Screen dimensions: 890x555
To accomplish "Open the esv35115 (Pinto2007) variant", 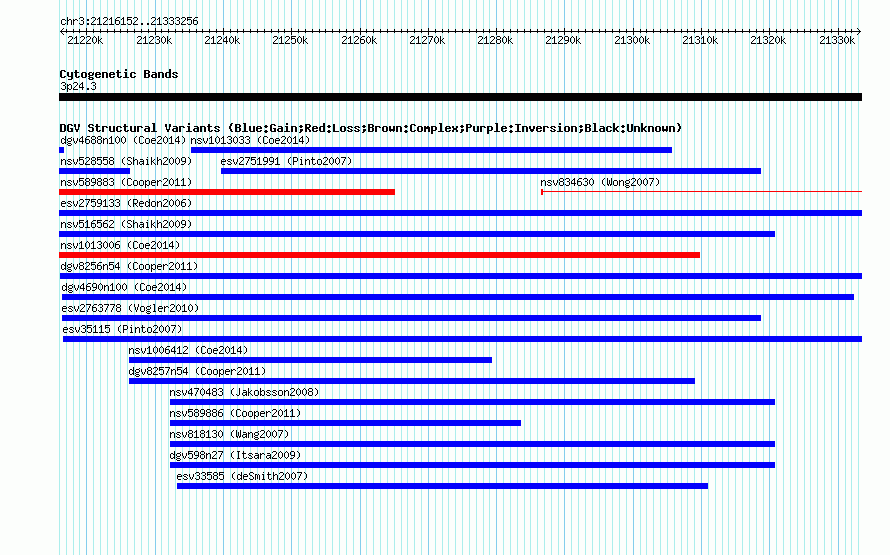I will click(x=122, y=329).
